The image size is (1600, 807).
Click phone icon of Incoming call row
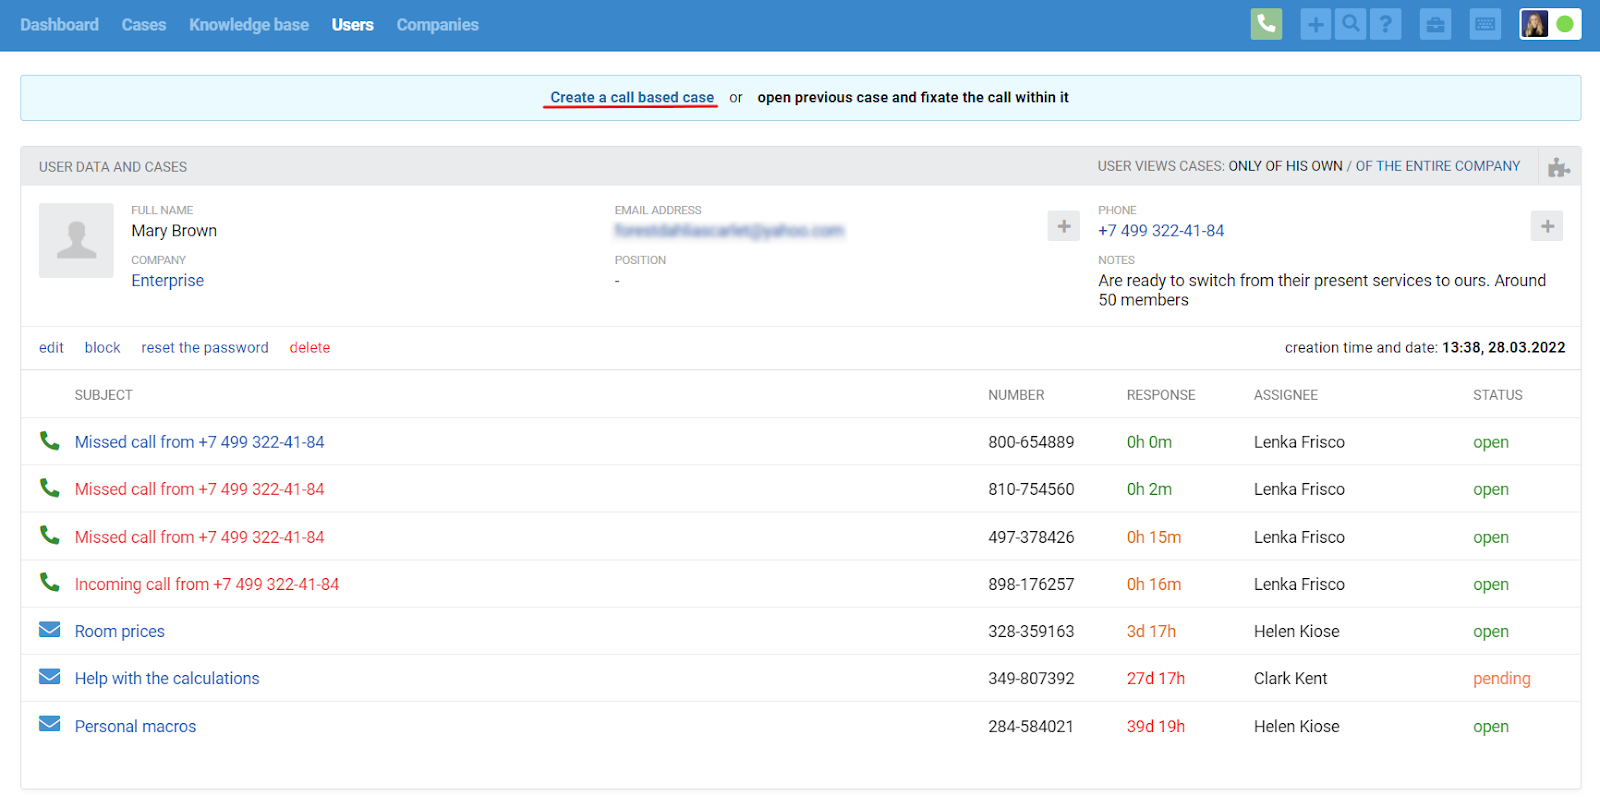point(49,582)
